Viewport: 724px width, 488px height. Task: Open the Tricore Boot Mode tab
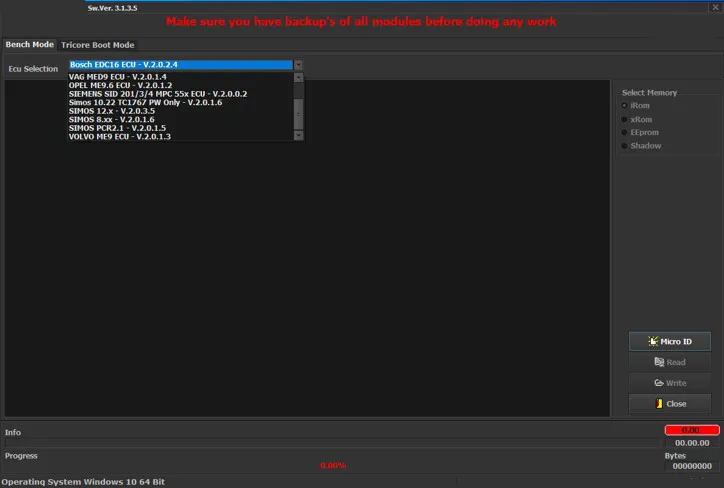click(97, 45)
